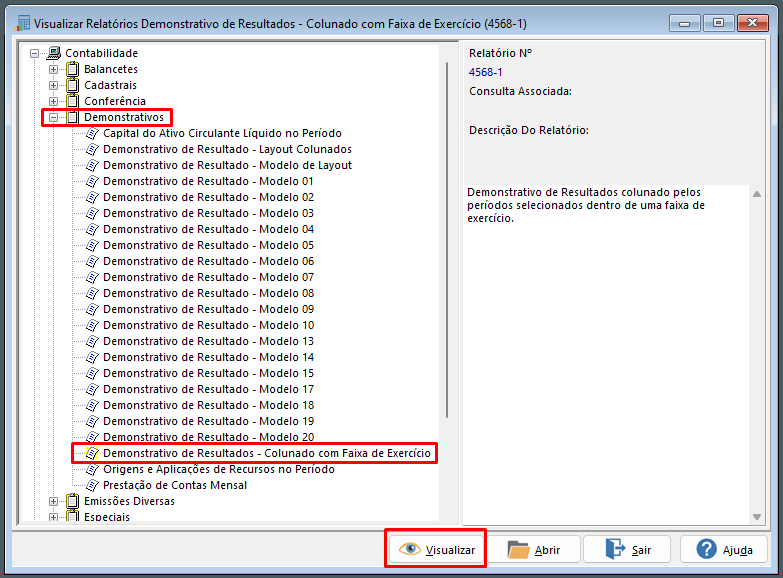The image size is (783, 578).
Task: Expand the Especiais folder node
Action: (53, 517)
